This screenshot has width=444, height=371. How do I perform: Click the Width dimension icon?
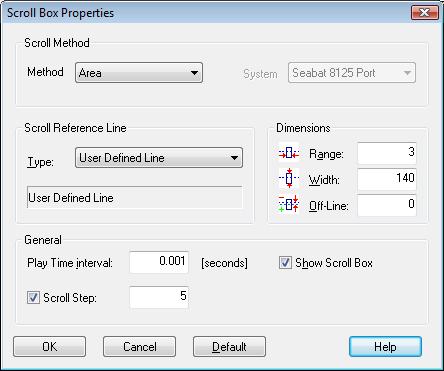pos(289,178)
